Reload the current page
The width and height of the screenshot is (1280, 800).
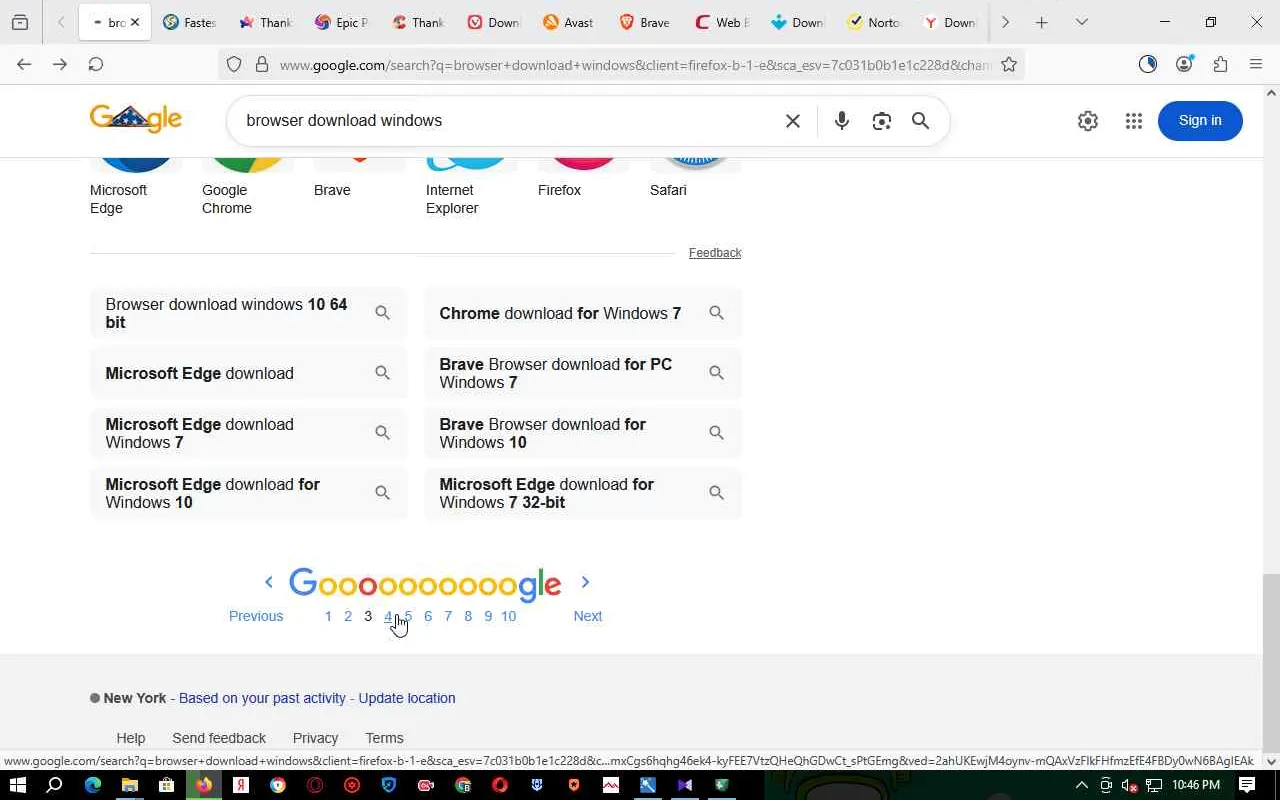tap(96, 64)
